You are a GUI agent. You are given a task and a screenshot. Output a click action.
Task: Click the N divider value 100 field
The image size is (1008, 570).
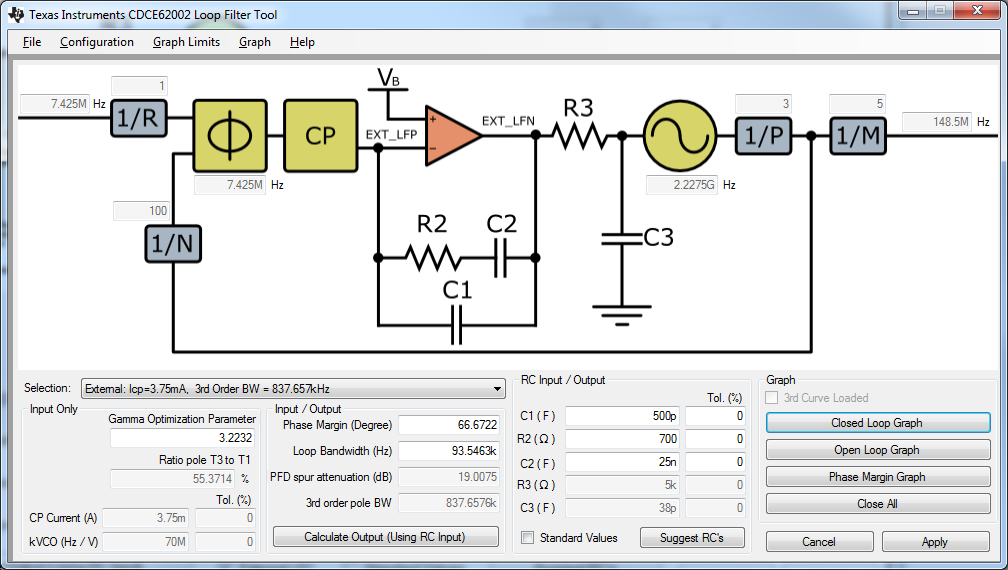tap(141, 211)
